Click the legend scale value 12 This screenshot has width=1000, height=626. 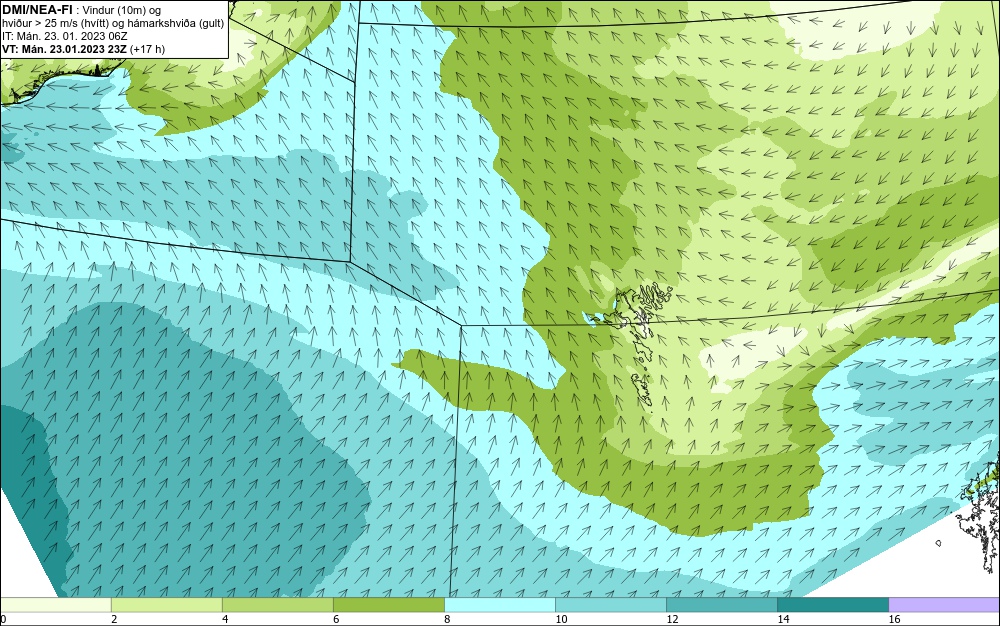672,619
